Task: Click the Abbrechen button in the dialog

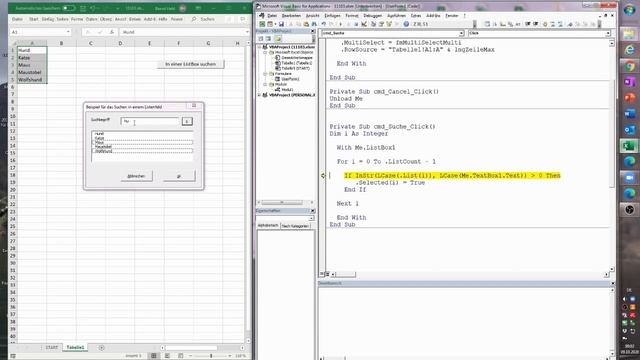Action: point(136,176)
